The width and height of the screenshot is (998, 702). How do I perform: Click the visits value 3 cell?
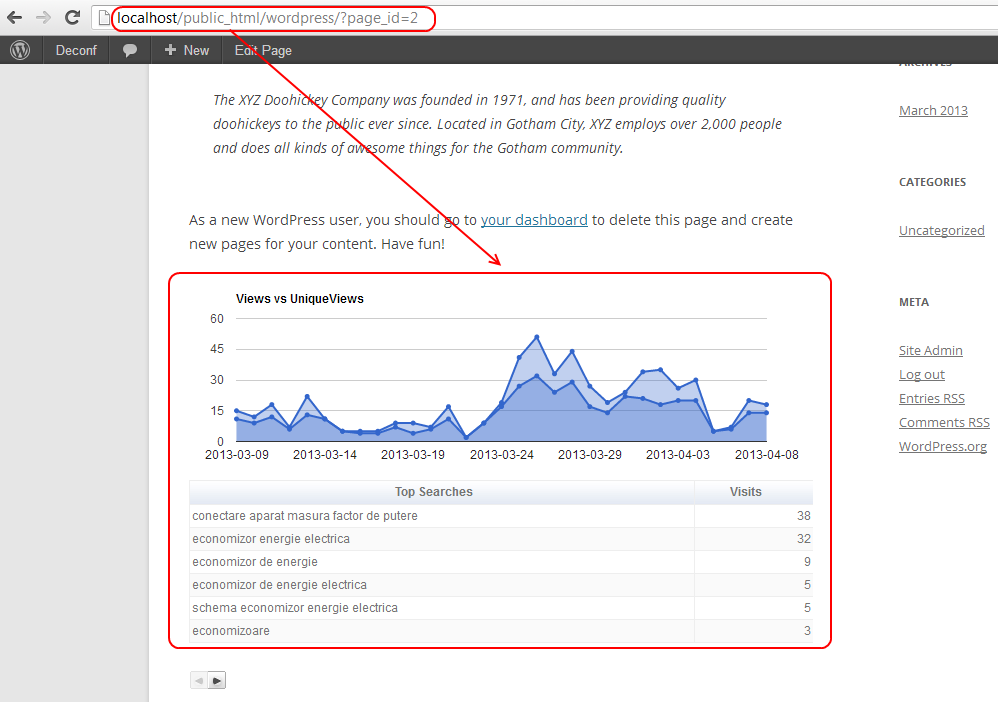(x=754, y=630)
